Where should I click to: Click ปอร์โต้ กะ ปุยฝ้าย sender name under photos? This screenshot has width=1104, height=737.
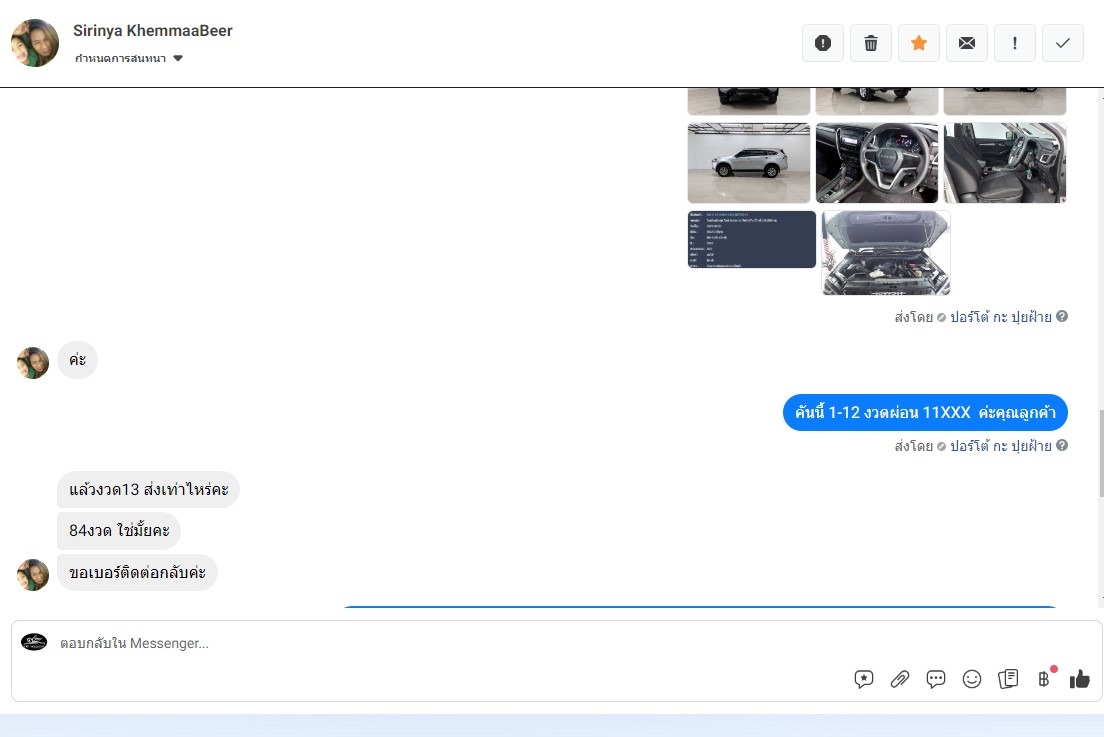tap(1000, 317)
